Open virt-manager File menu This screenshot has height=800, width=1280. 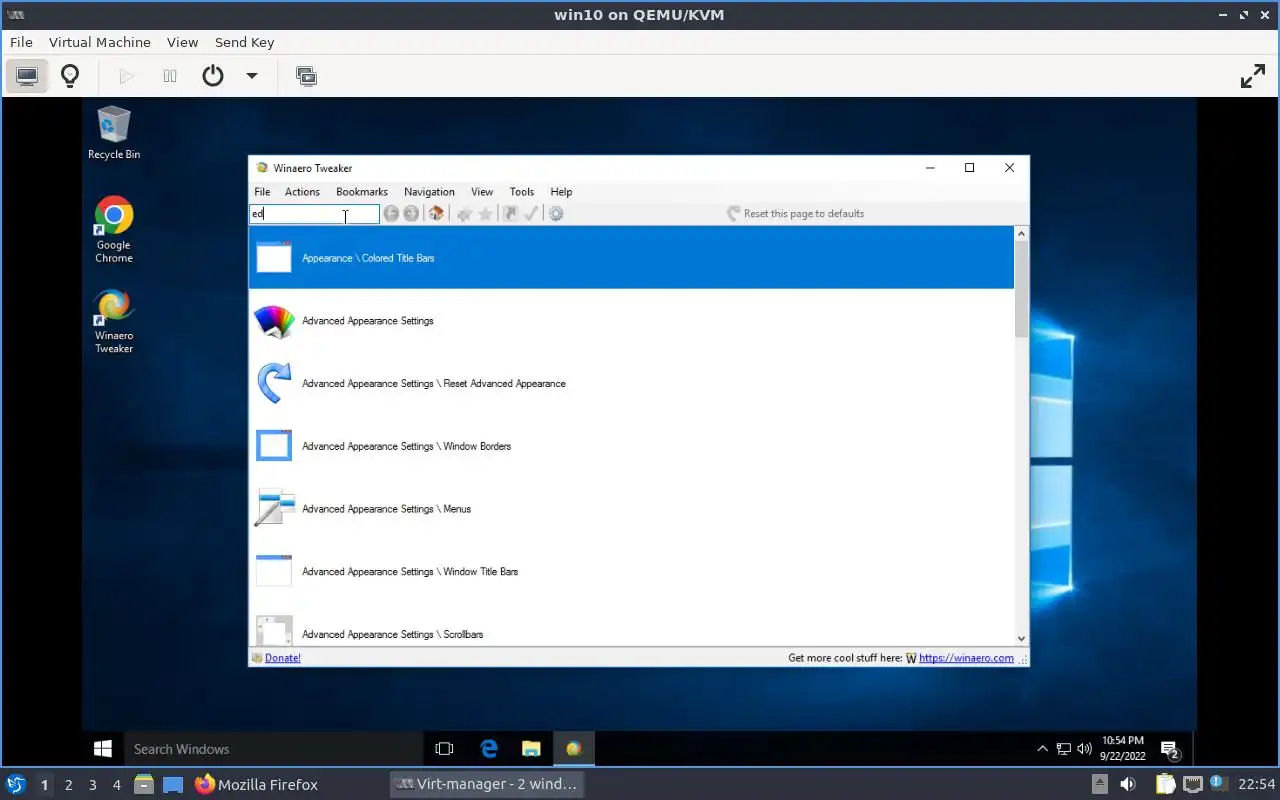(21, 42)
